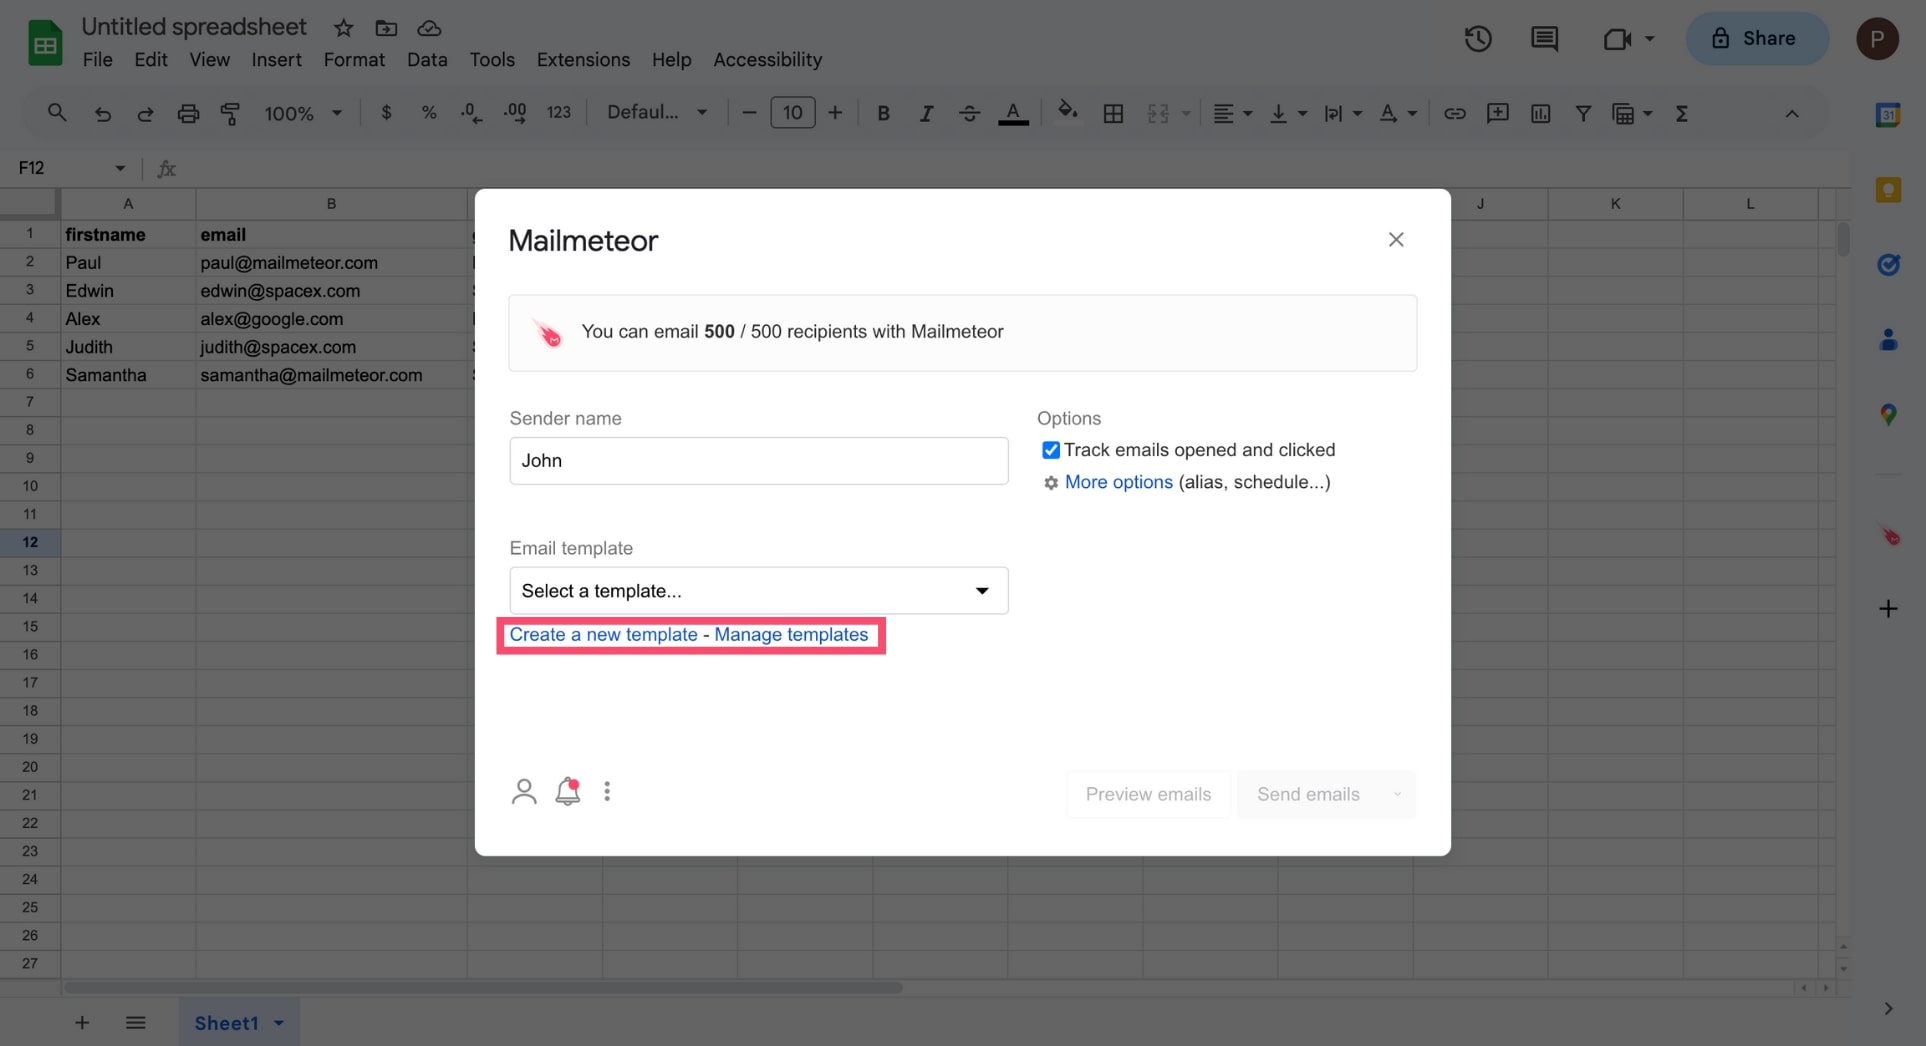Screen dimensions: 1926x1046
Task: Toggle italic formatting
Action: pos(926,114)
